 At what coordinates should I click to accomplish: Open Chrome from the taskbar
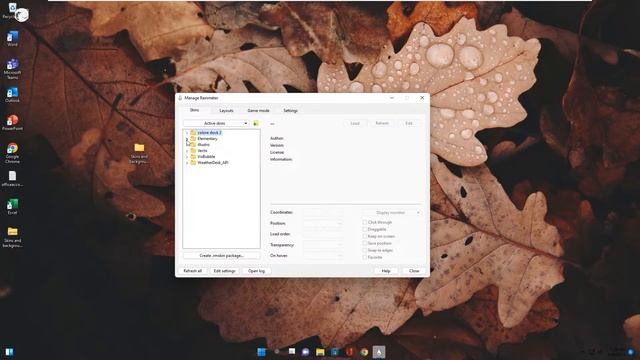(x=364, y=352)
